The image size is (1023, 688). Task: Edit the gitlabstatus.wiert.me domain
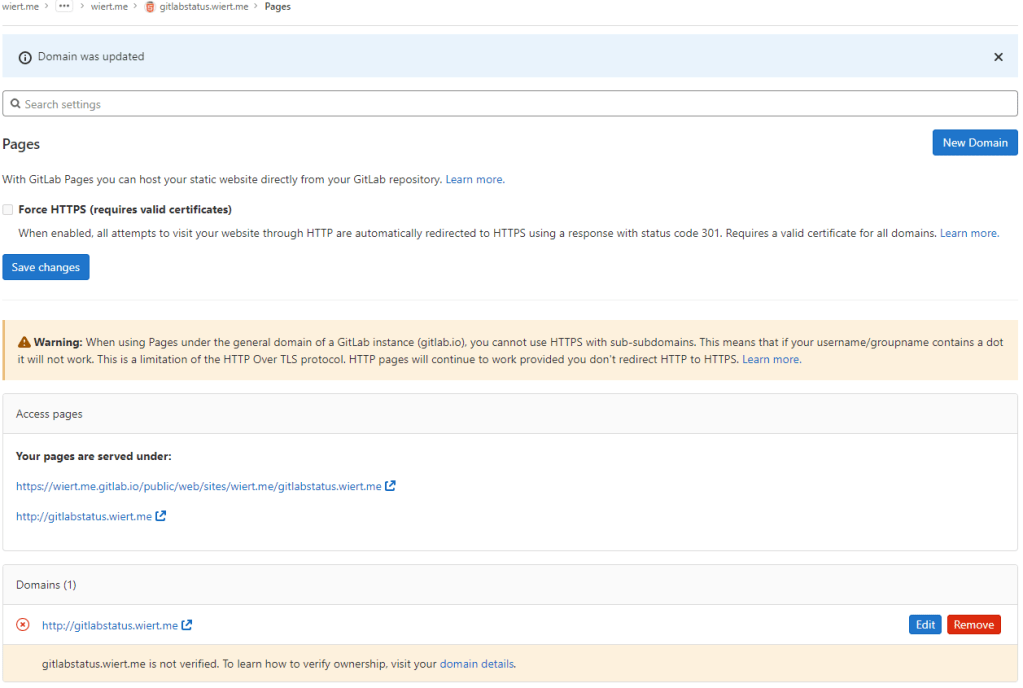(x=924, y=623)
